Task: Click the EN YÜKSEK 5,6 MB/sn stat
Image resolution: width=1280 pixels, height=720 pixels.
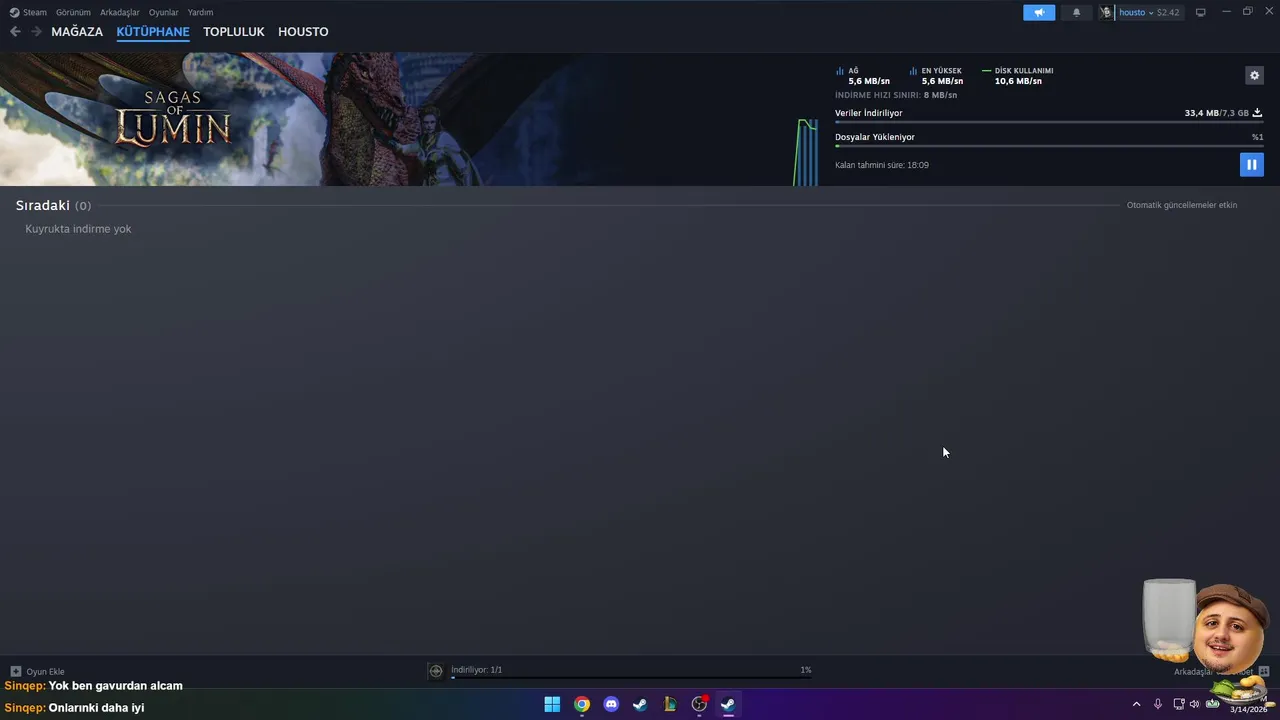Action: (937, 76)
